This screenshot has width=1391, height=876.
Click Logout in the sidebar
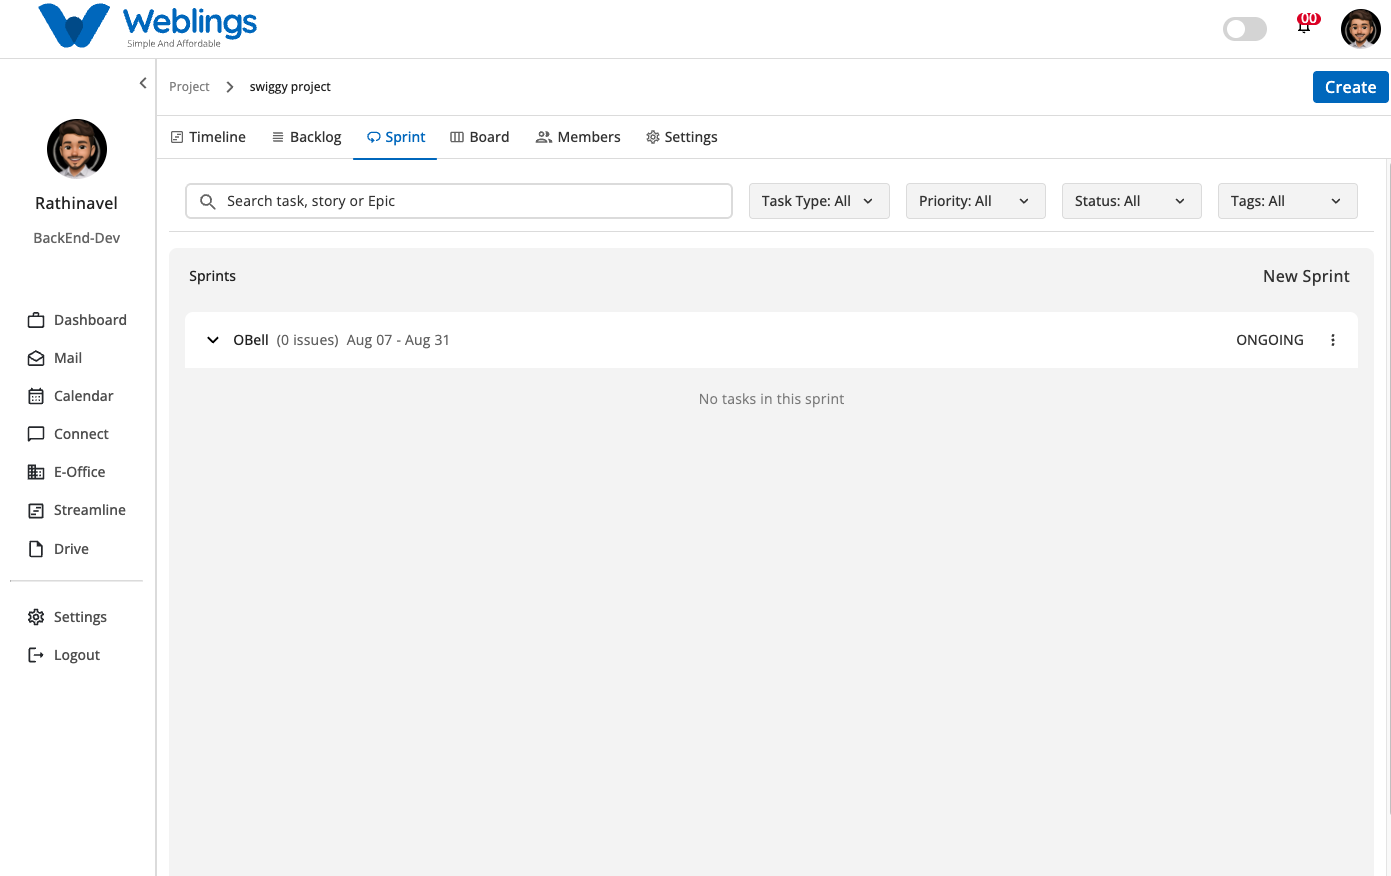click(x=64, y=655)
